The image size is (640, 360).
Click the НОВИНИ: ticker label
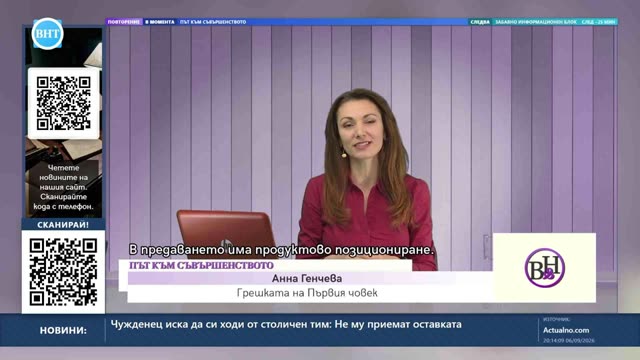(x=63, y=330)
